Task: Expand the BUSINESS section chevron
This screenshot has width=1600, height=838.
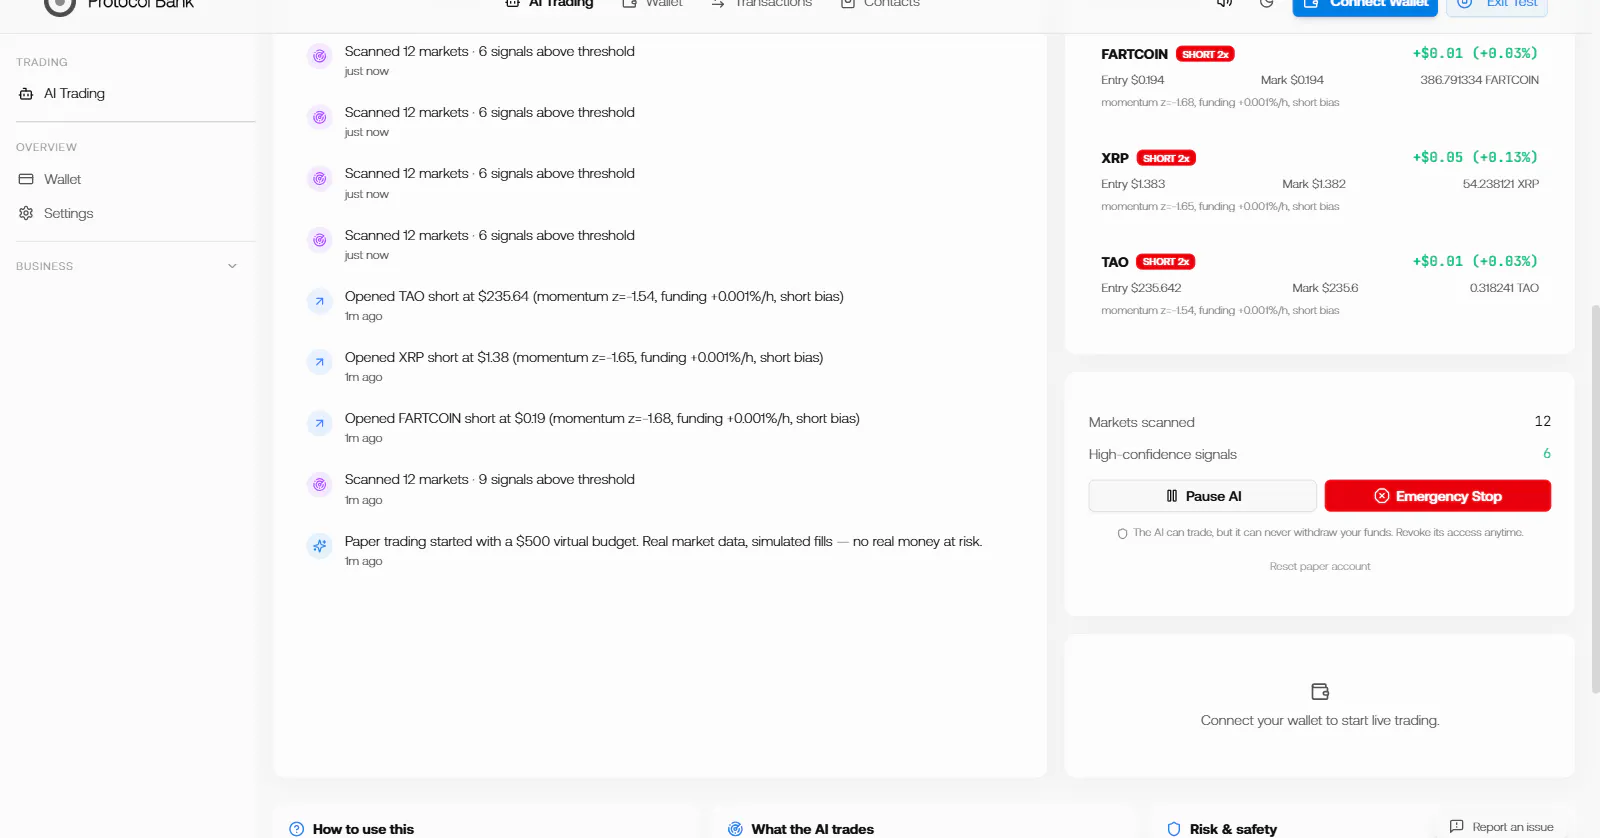Action: coord(232,266)
